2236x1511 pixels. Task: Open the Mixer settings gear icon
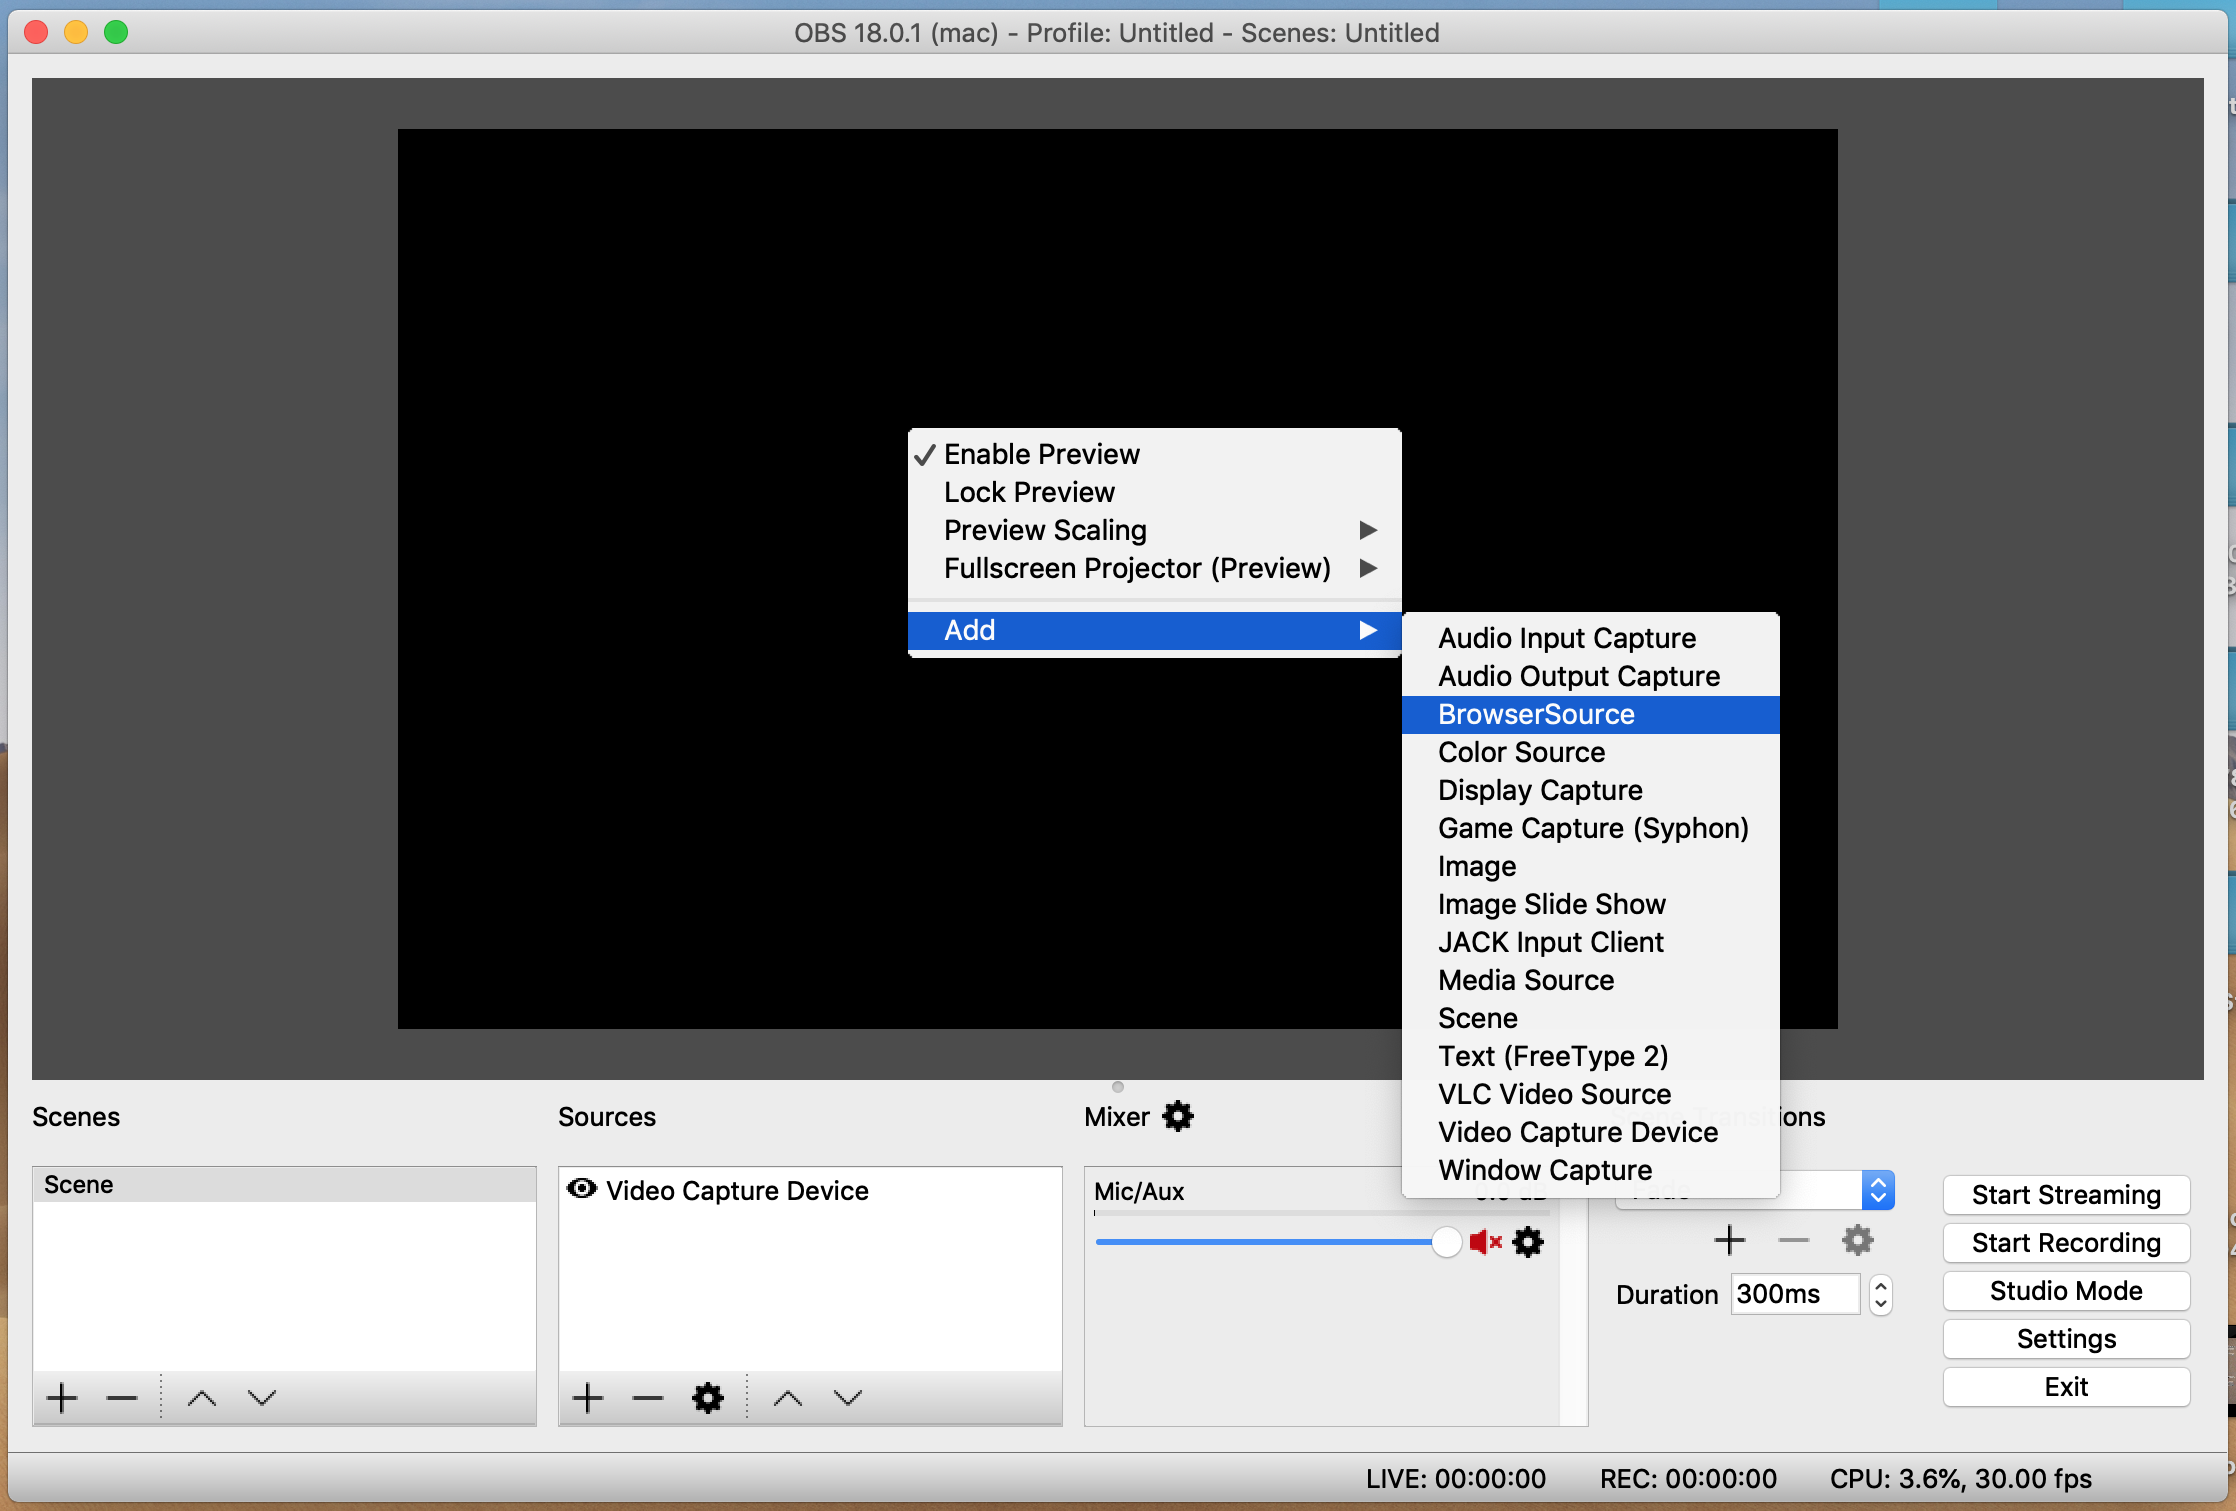point(1179,1116)
